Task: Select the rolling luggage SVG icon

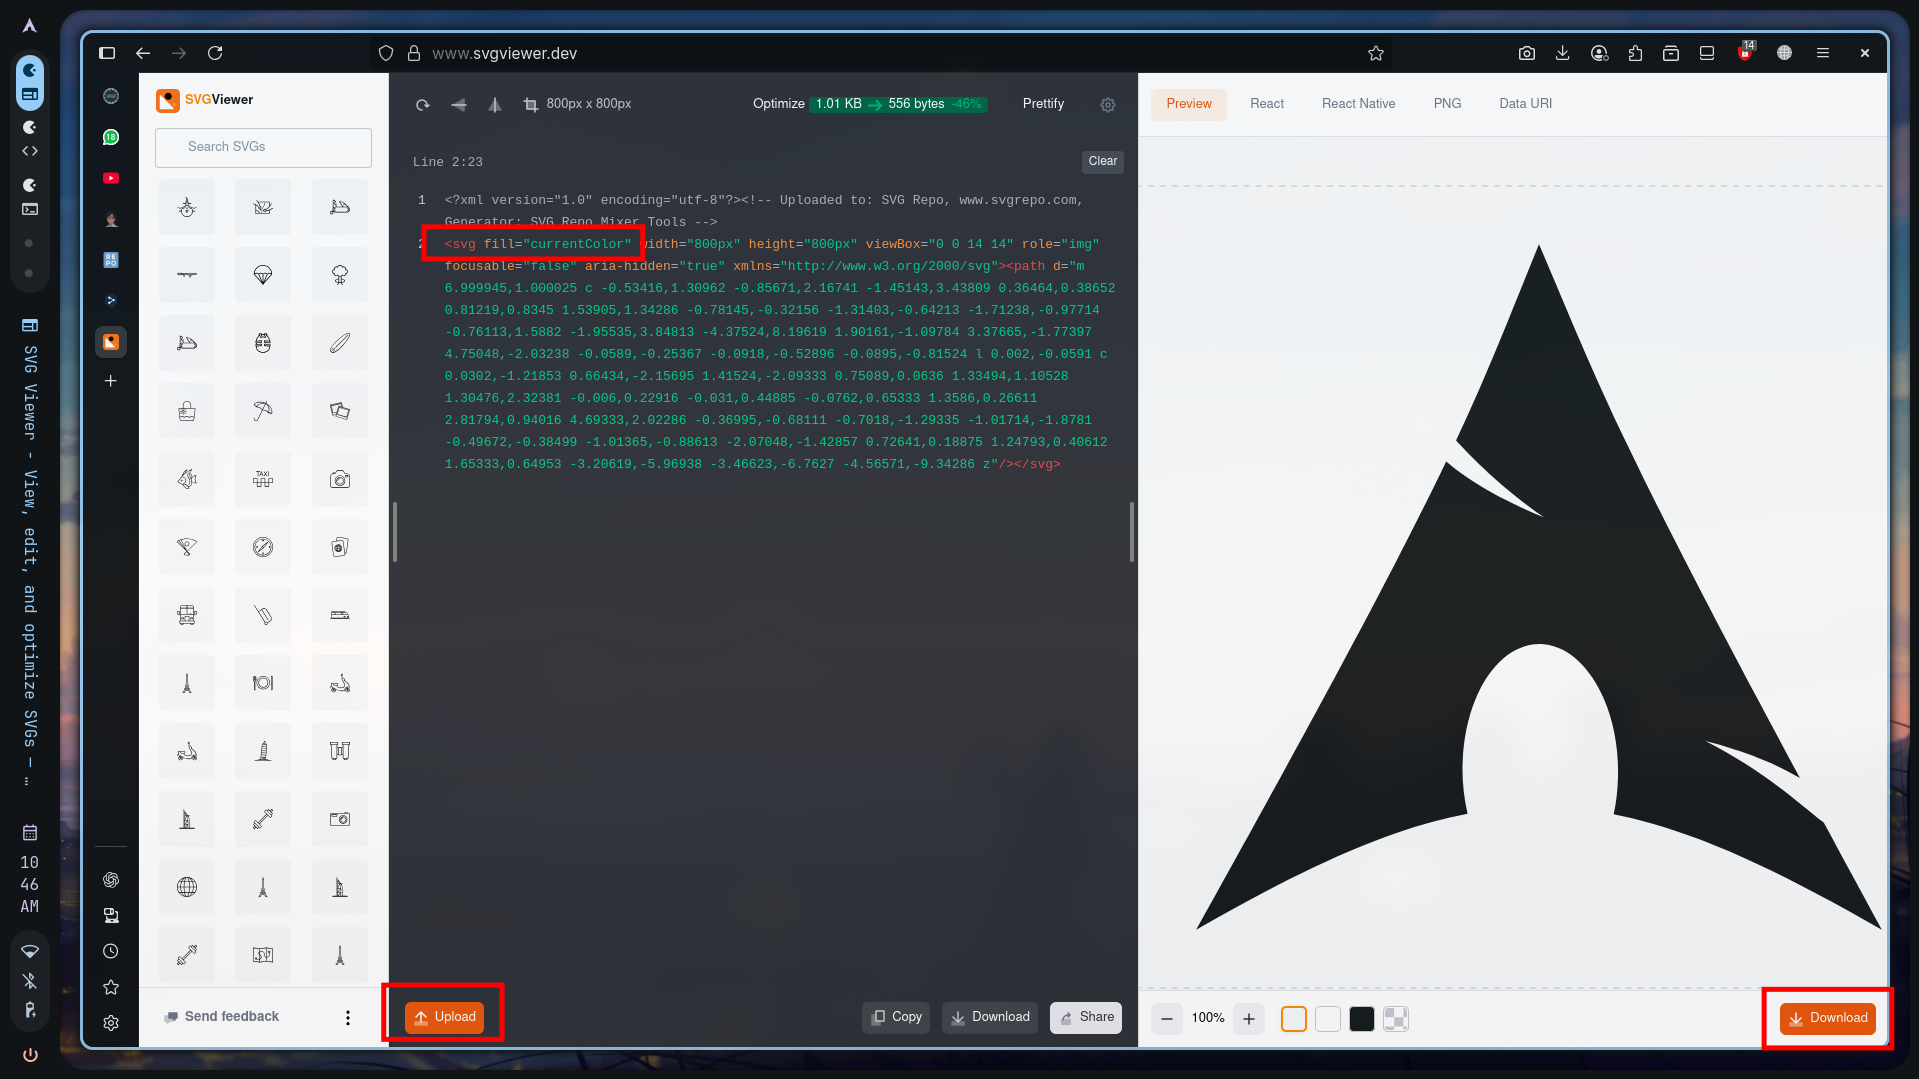Action: pyautogui.click(x=263, y=615)
